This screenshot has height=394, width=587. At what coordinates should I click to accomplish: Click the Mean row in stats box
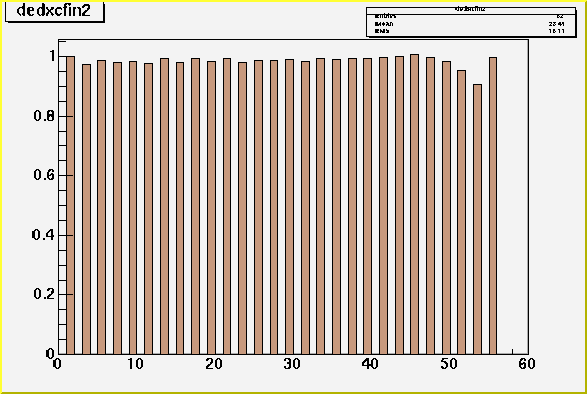pyautogui.click(x=471, y=24)
